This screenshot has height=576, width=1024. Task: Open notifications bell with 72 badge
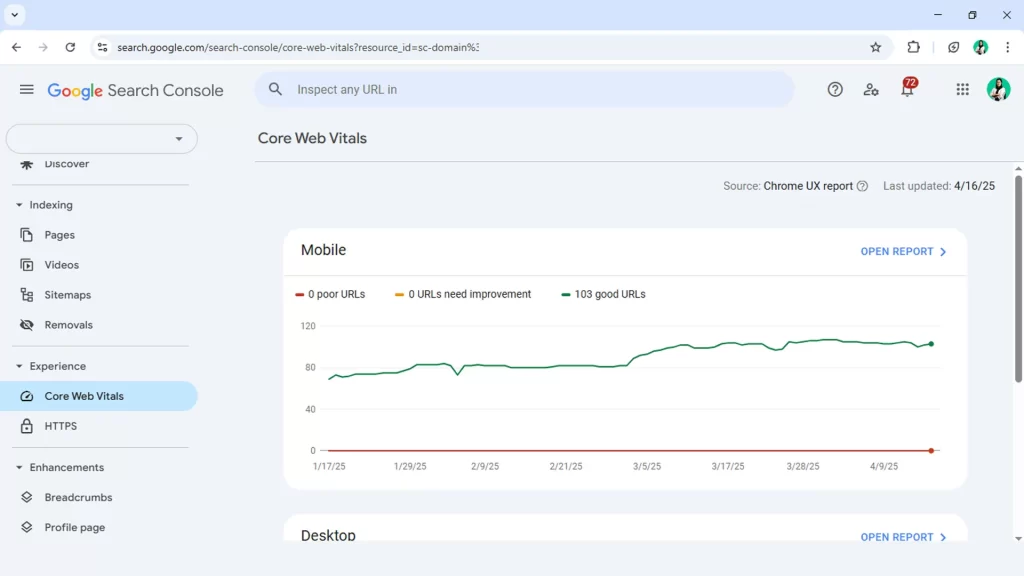point(908,88)
